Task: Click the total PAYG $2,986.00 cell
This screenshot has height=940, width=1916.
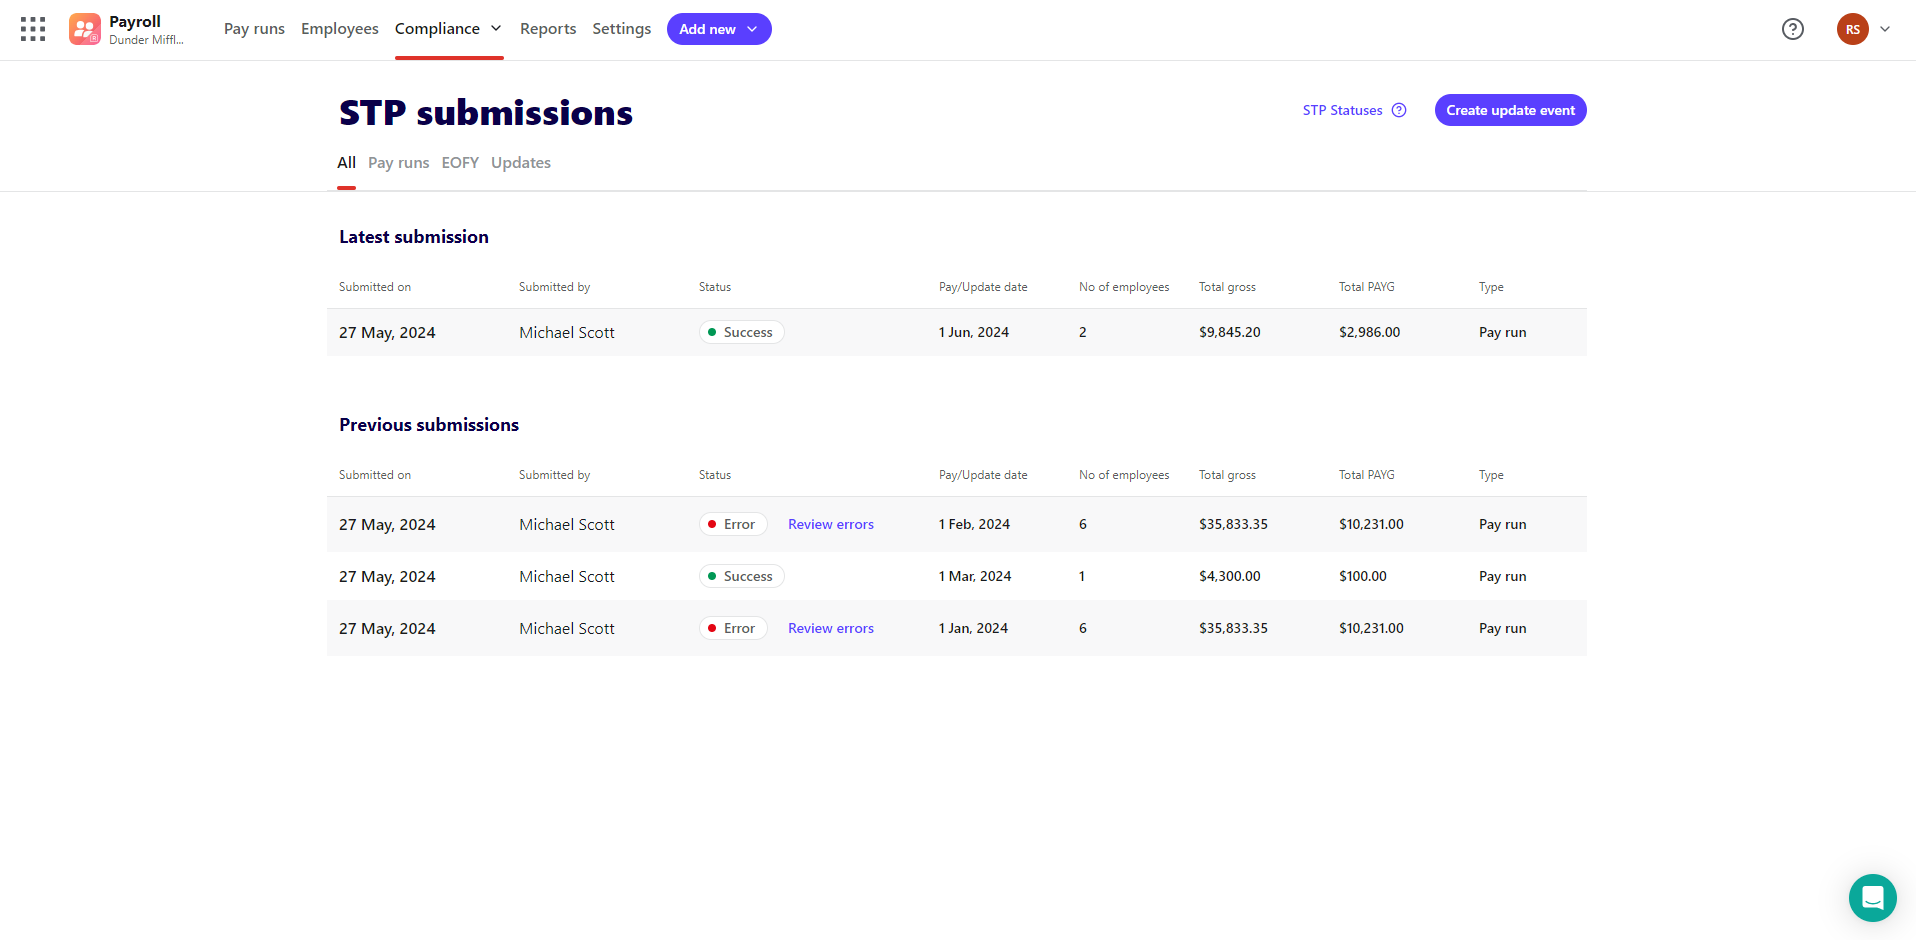Action: tap(1370, 332)
